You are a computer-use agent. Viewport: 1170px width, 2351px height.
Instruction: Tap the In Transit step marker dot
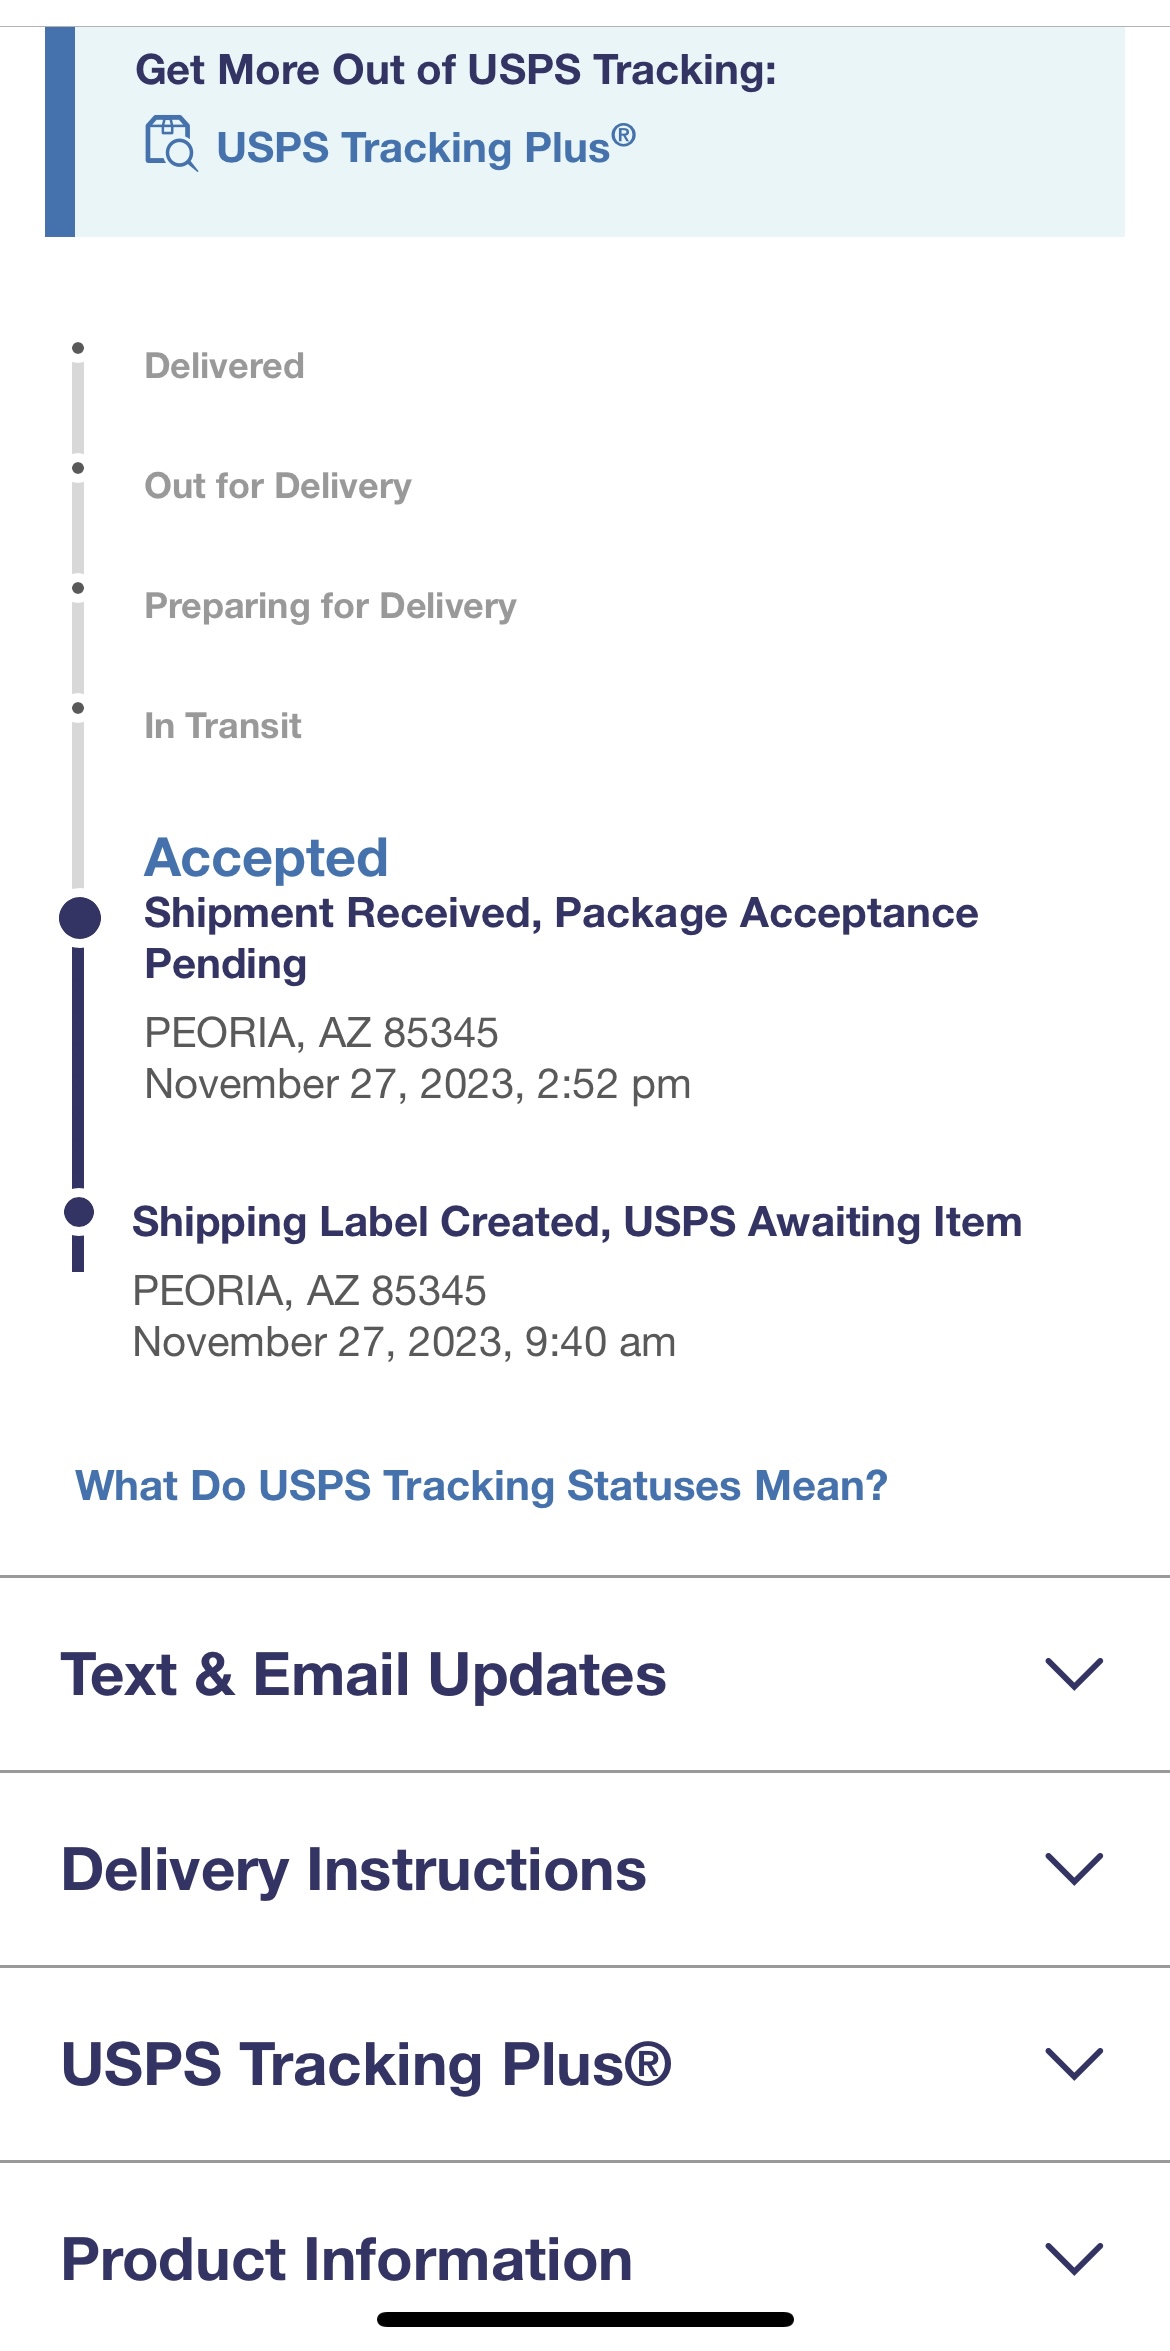(x=78, y=708)
